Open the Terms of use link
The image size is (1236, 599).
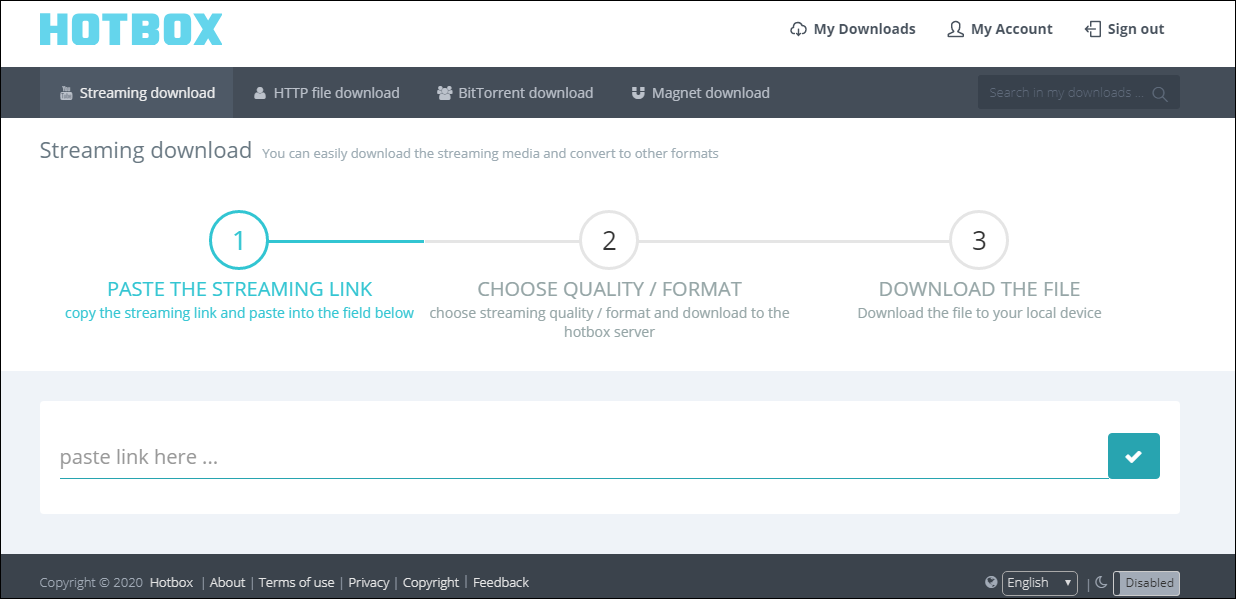click(296, 582)
